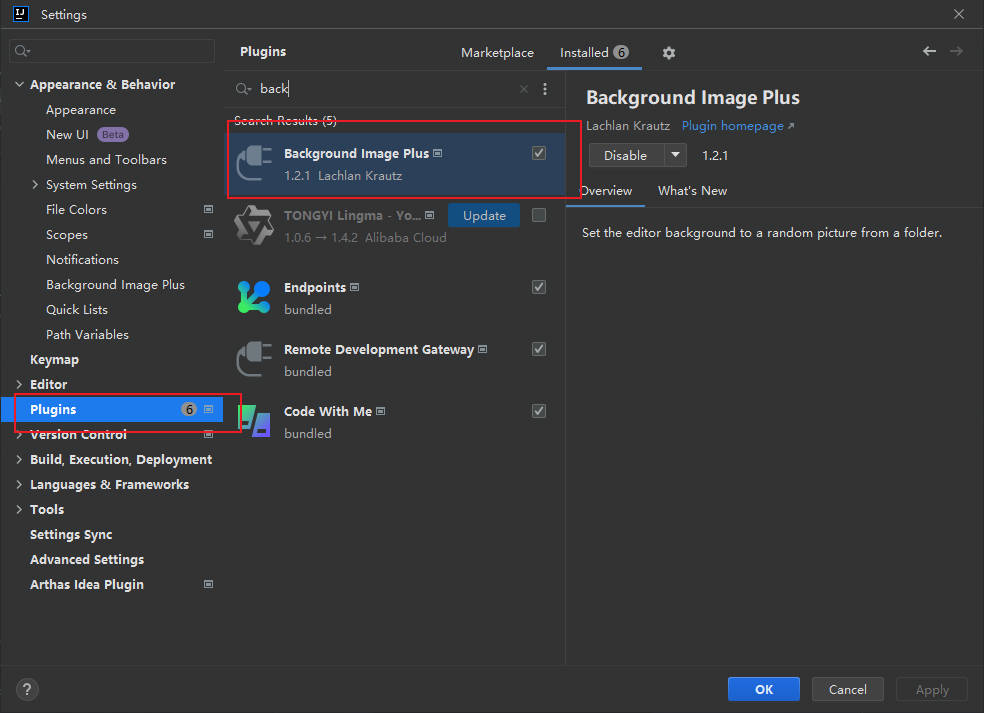984x713 pixels.
Task: Click the IntelliJ logo in title bar
Action: tap(21, 14)
